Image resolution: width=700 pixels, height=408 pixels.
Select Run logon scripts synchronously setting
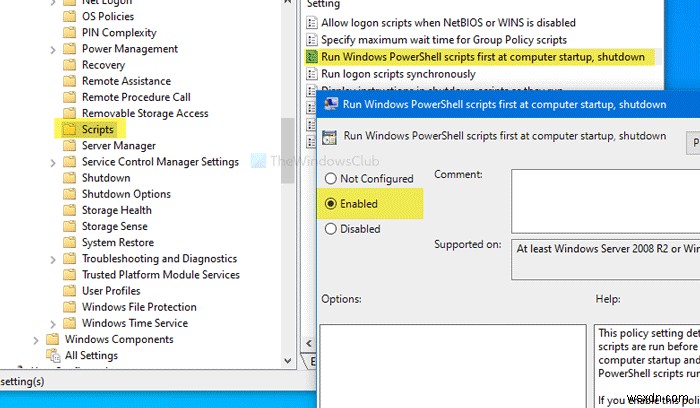(398, 74)
